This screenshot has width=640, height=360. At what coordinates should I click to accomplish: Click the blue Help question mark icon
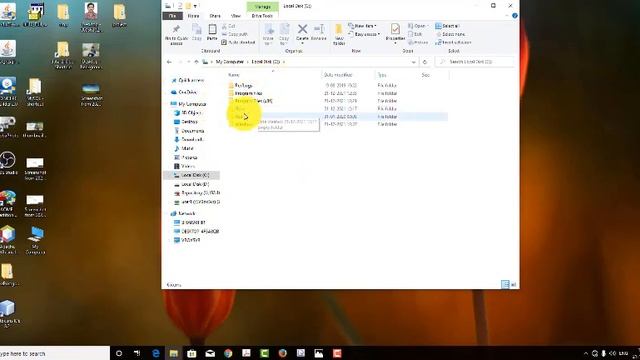(514, 16)
